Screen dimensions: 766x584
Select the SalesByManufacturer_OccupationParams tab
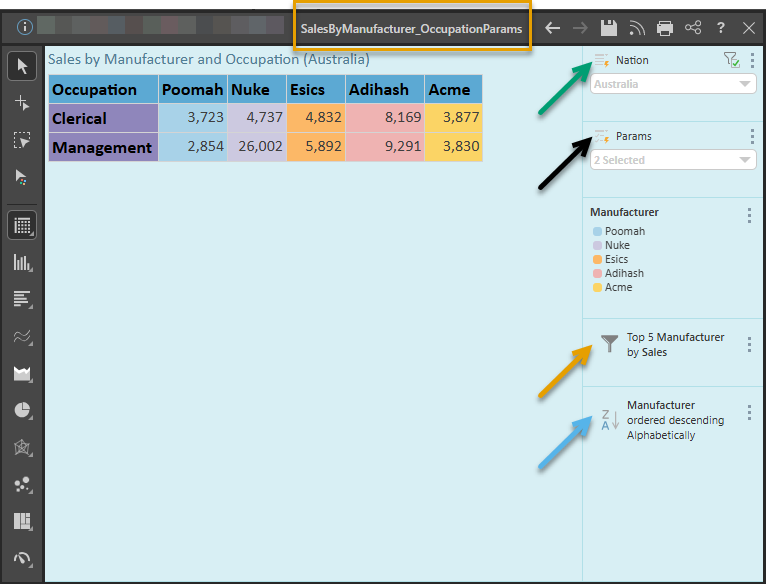pyautogui.click(x=411, y=29)
